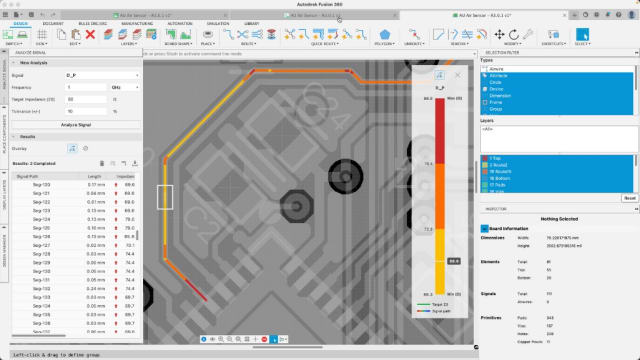Click the red stop icon in bottom toolbar
The image size is (640, 360).
264,339
